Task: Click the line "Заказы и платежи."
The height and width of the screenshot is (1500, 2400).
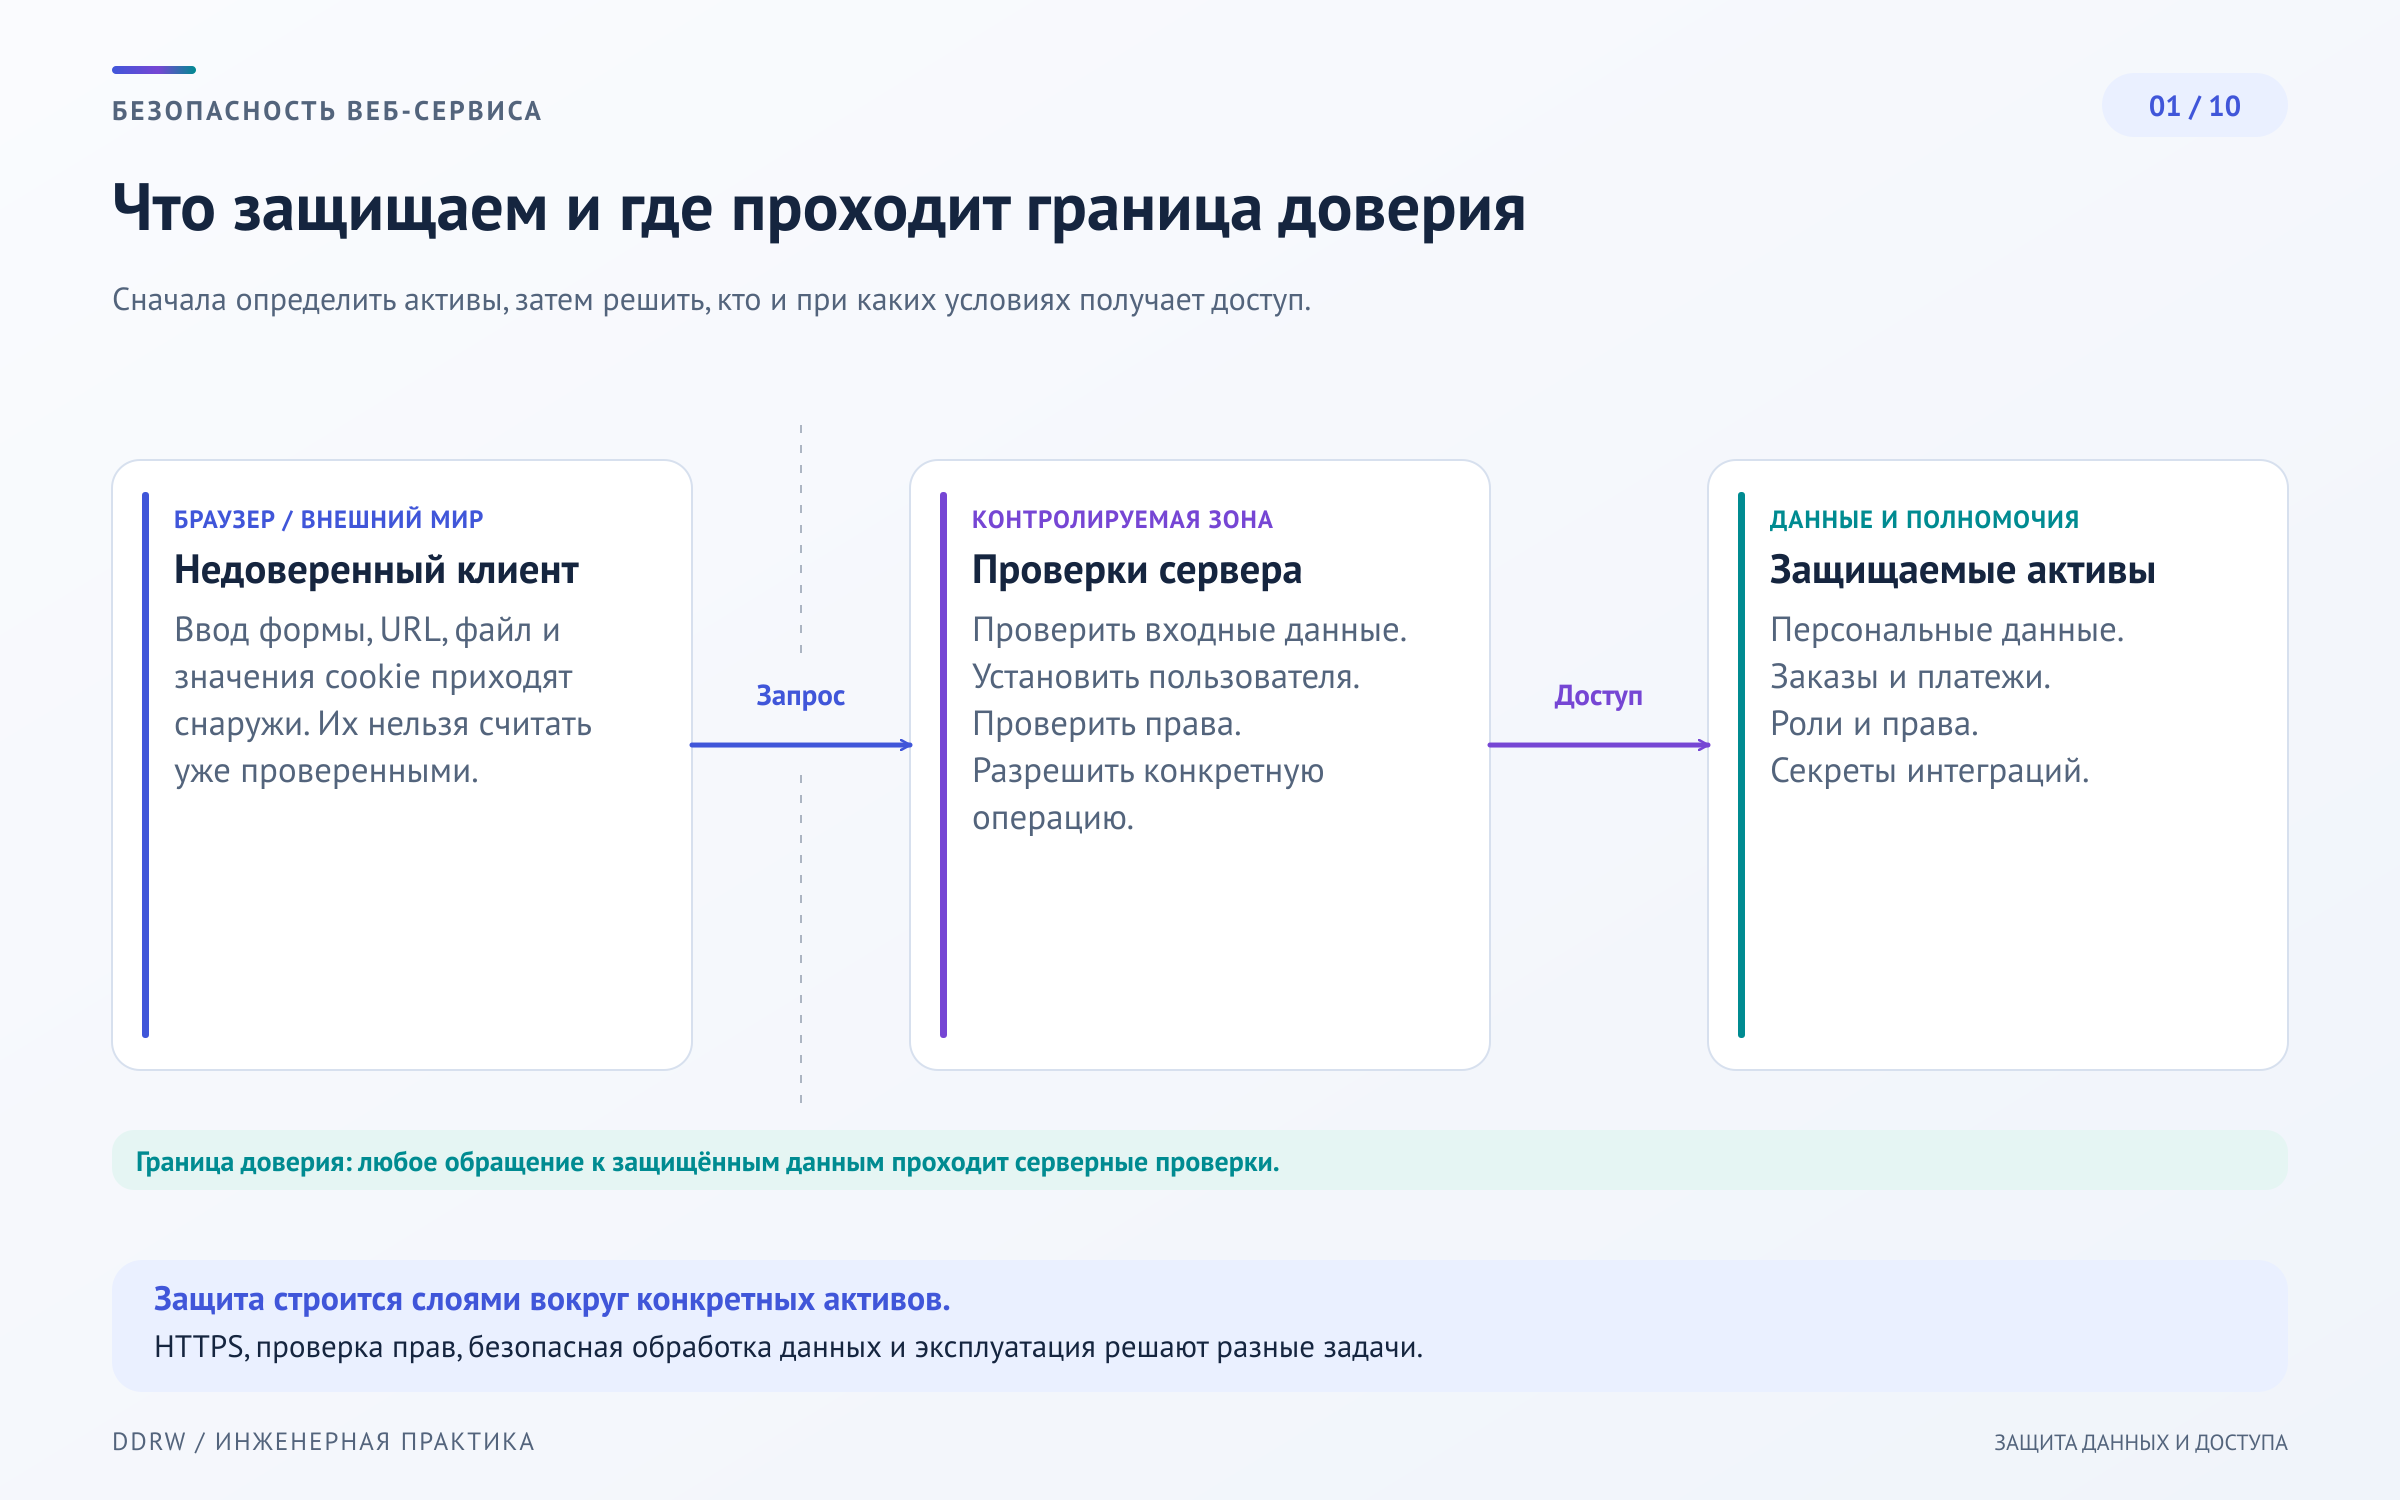Action: tap(1910, 677)
